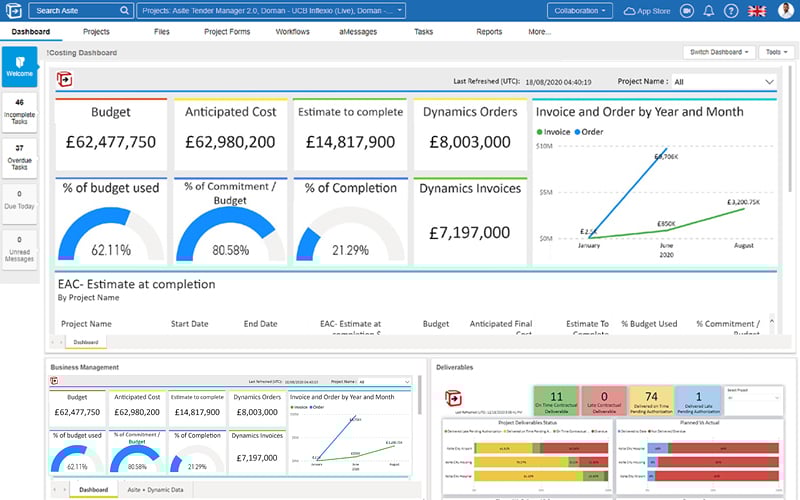The height and width of the screenshot is (500, 800).
Task: Click the 1 Delivered Late Pending Authorization tile
Action: pyautogui.click(x=698, y=401)
